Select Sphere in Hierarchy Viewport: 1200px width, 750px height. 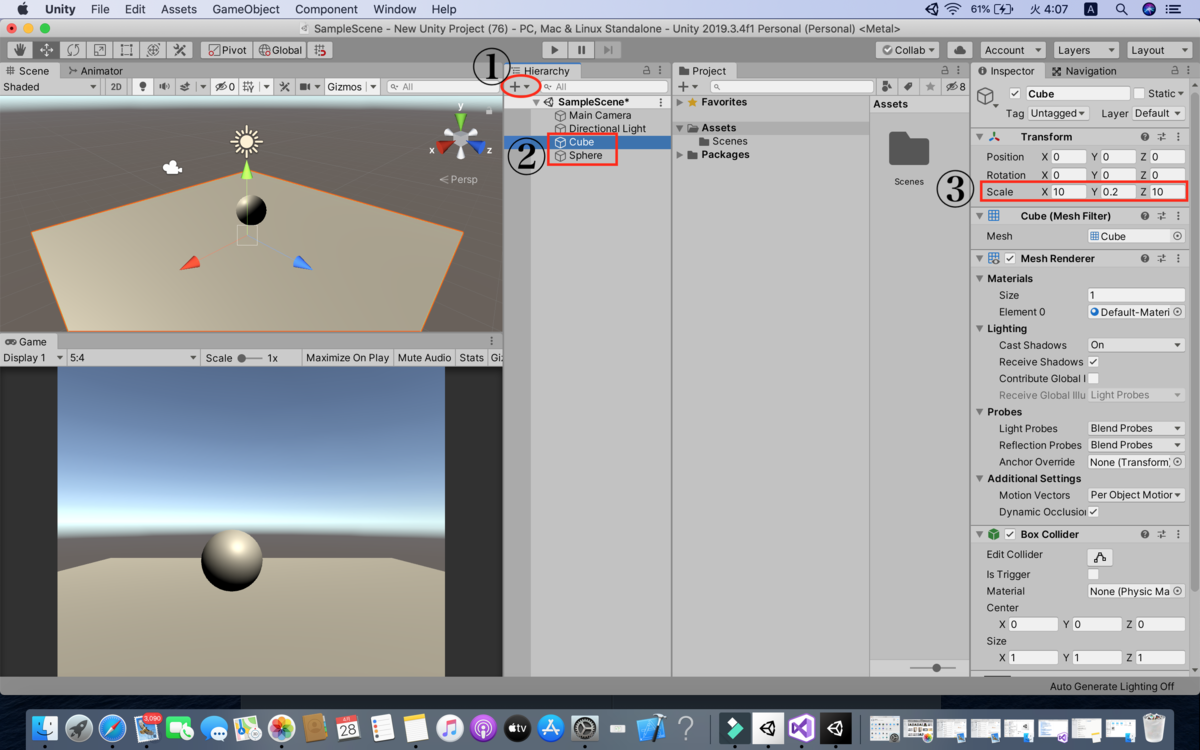point(586,156)
